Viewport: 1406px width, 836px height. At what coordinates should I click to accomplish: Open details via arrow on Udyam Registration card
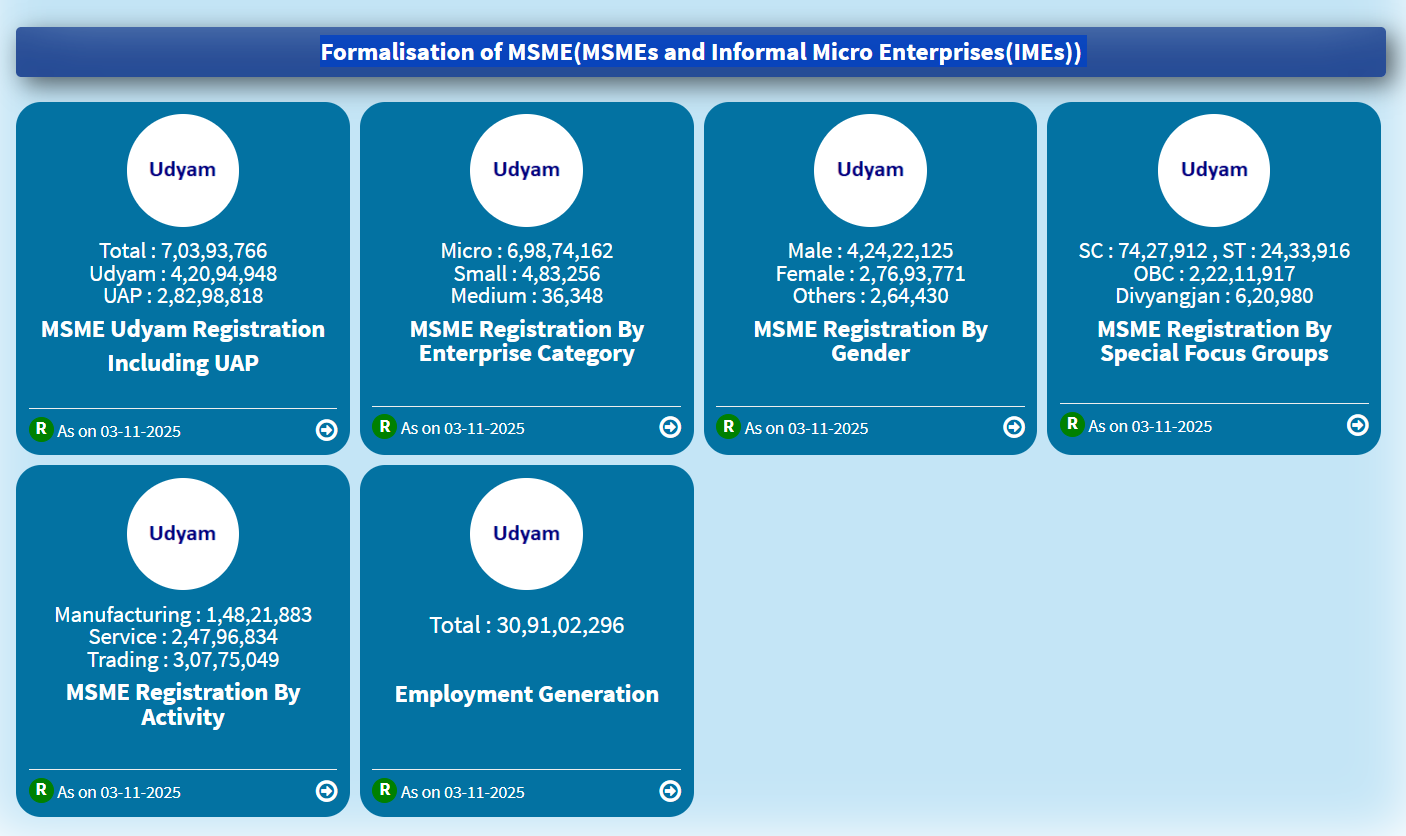click(326, 429)
